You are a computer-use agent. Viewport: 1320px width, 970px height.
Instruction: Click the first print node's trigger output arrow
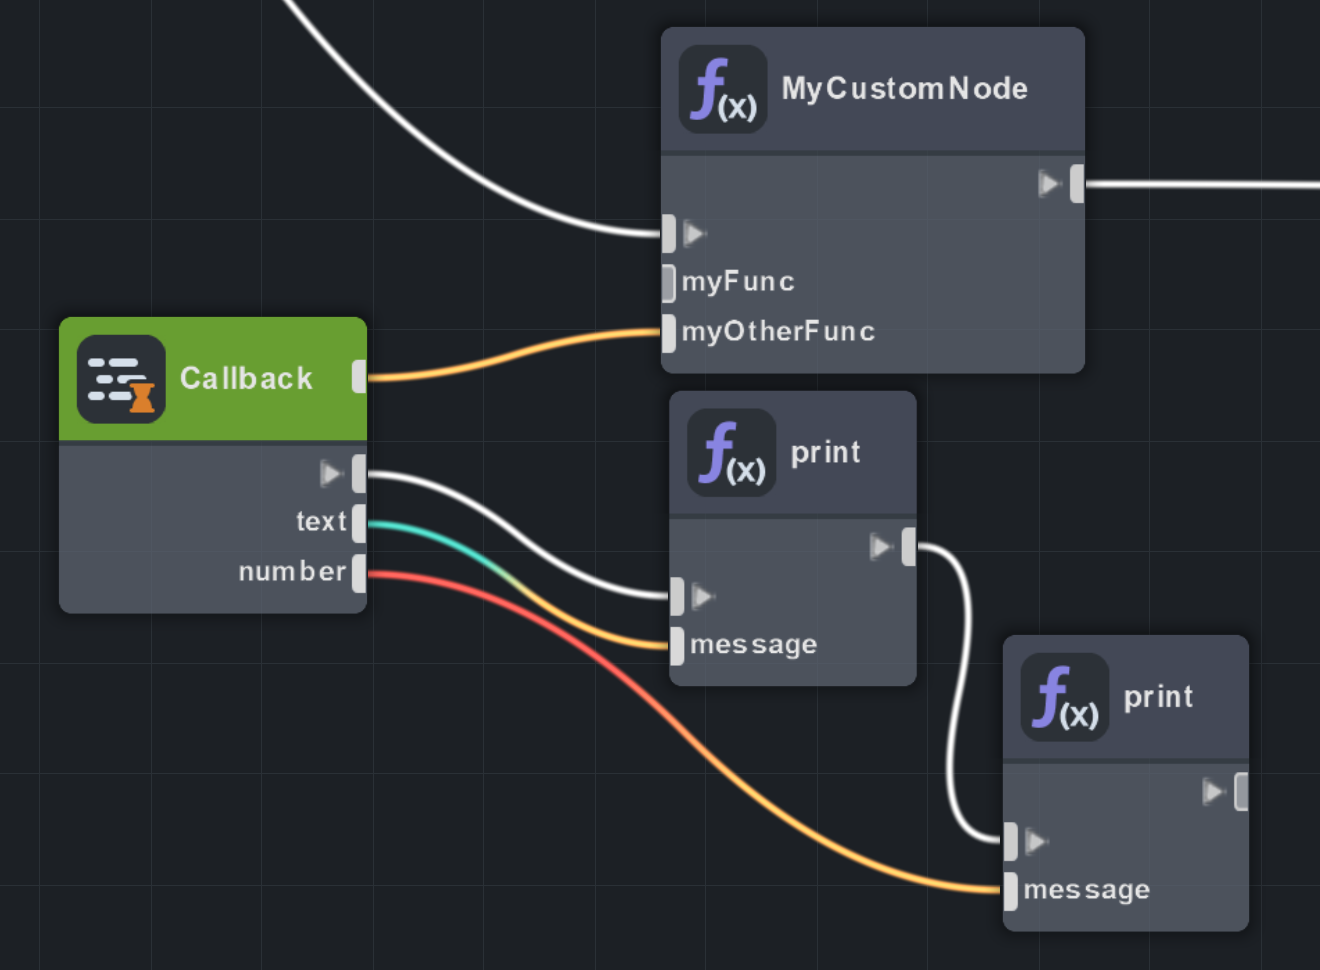(x=881, y=547)
